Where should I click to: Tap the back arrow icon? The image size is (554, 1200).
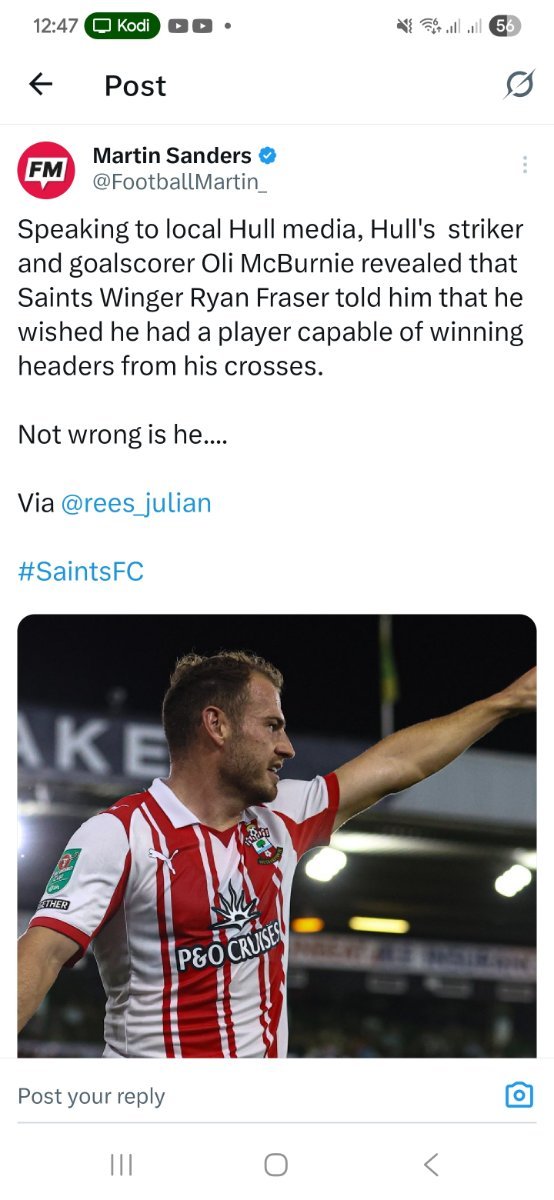(40, 85)
